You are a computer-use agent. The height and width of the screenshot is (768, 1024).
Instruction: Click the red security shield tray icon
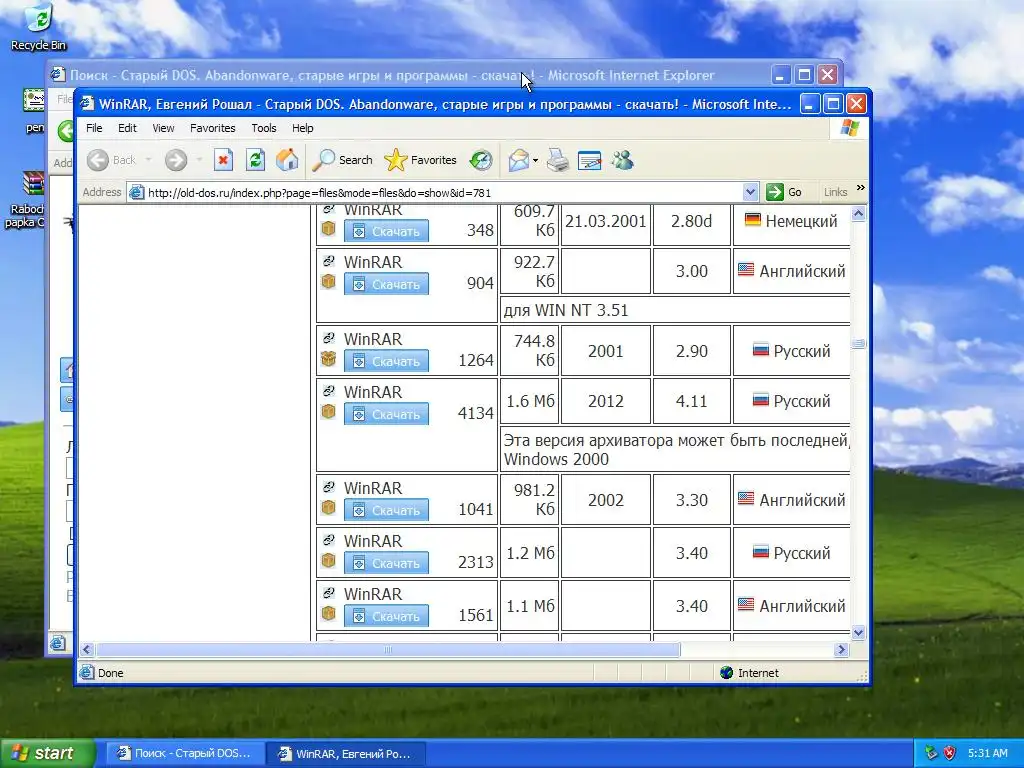(x=950, y=753)
